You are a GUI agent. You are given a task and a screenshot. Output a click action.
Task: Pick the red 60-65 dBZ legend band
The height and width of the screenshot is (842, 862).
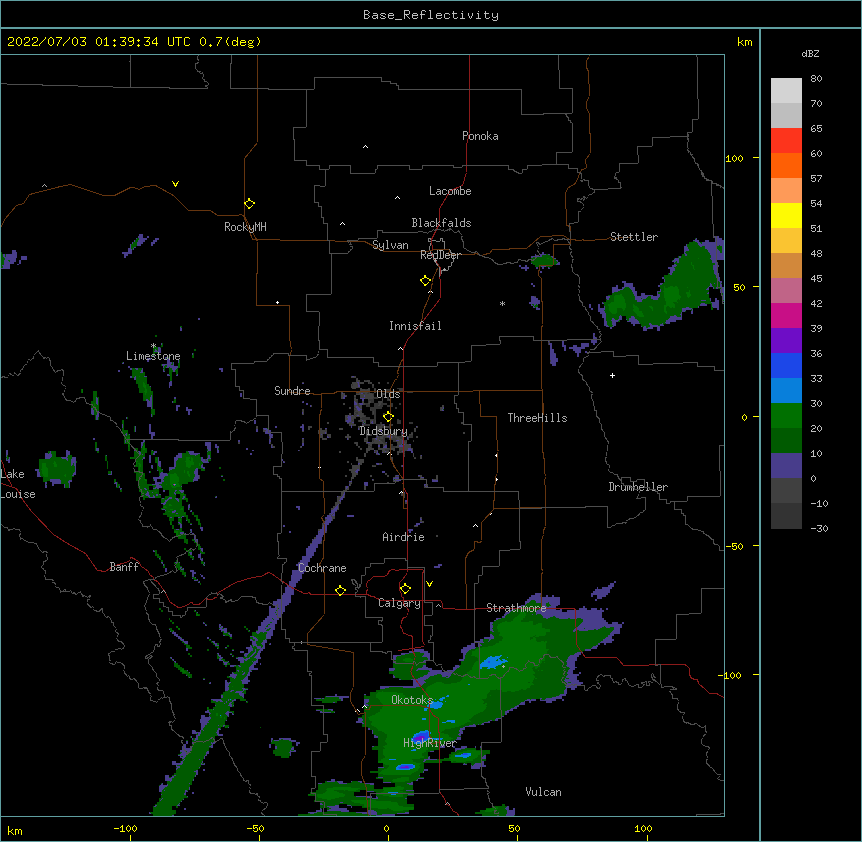(786, 141)
